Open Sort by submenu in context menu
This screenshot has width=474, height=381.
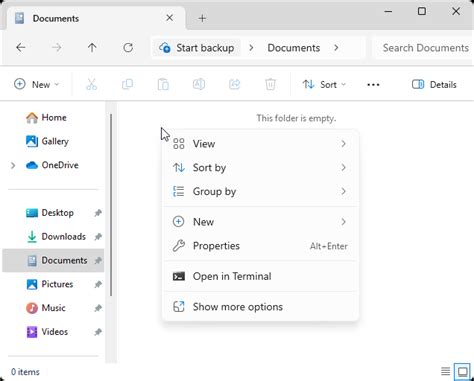pyautogui.click(x=260, y=168)
